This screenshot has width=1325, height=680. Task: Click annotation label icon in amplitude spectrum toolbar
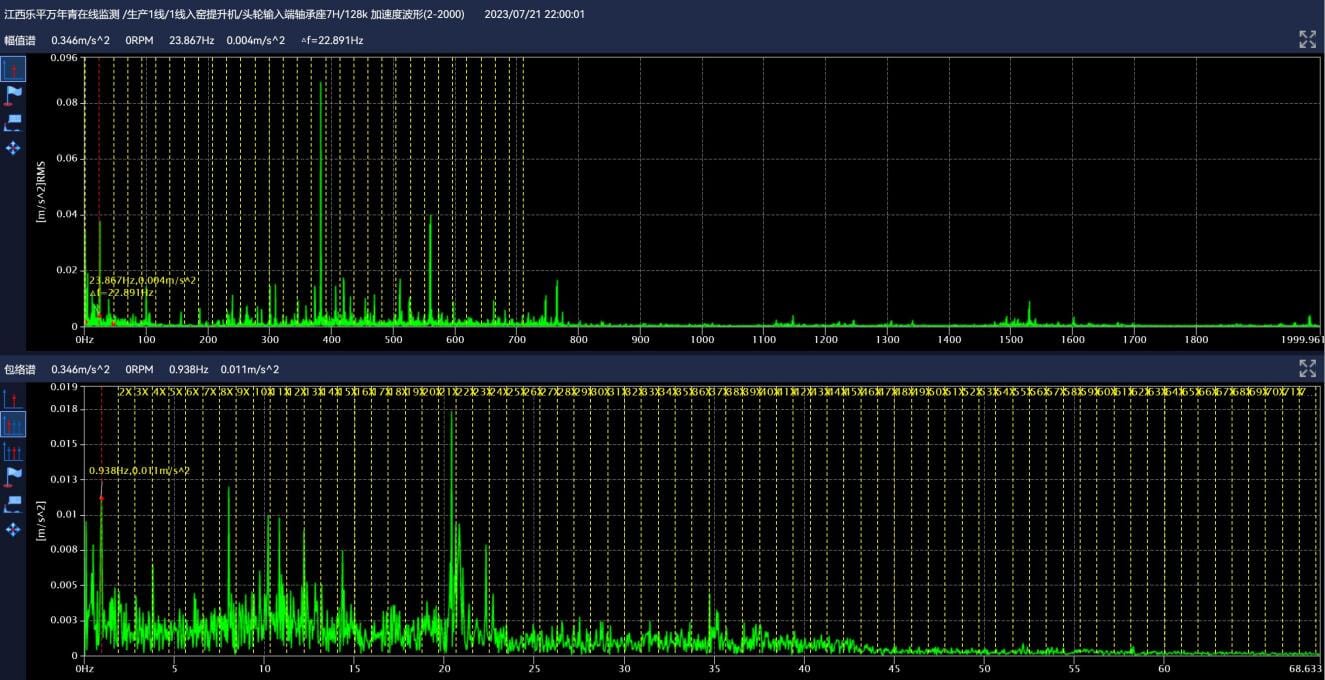tap(13, 122)
